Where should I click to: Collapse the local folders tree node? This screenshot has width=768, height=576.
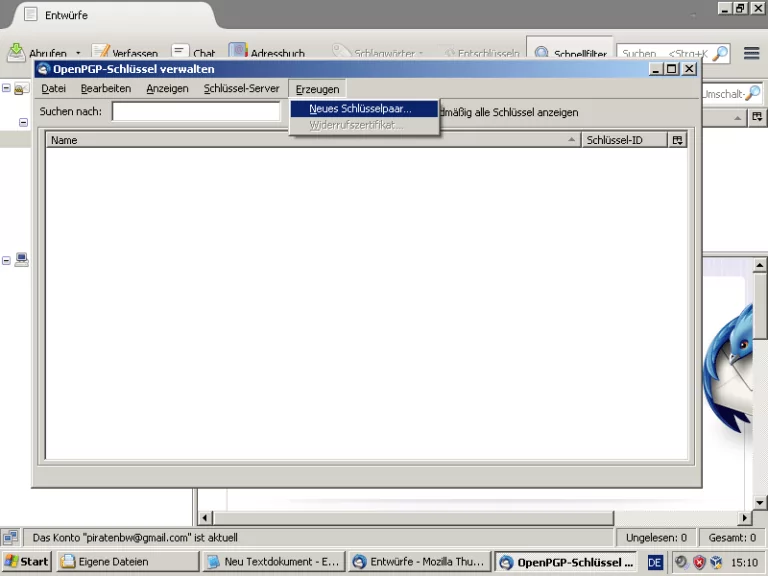6,261
